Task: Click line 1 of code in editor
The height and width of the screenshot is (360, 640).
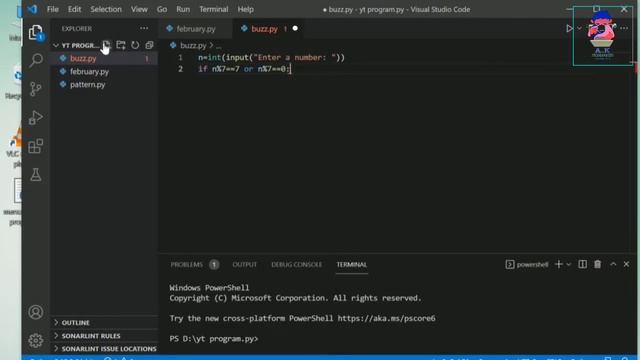Action: point(271,58)
